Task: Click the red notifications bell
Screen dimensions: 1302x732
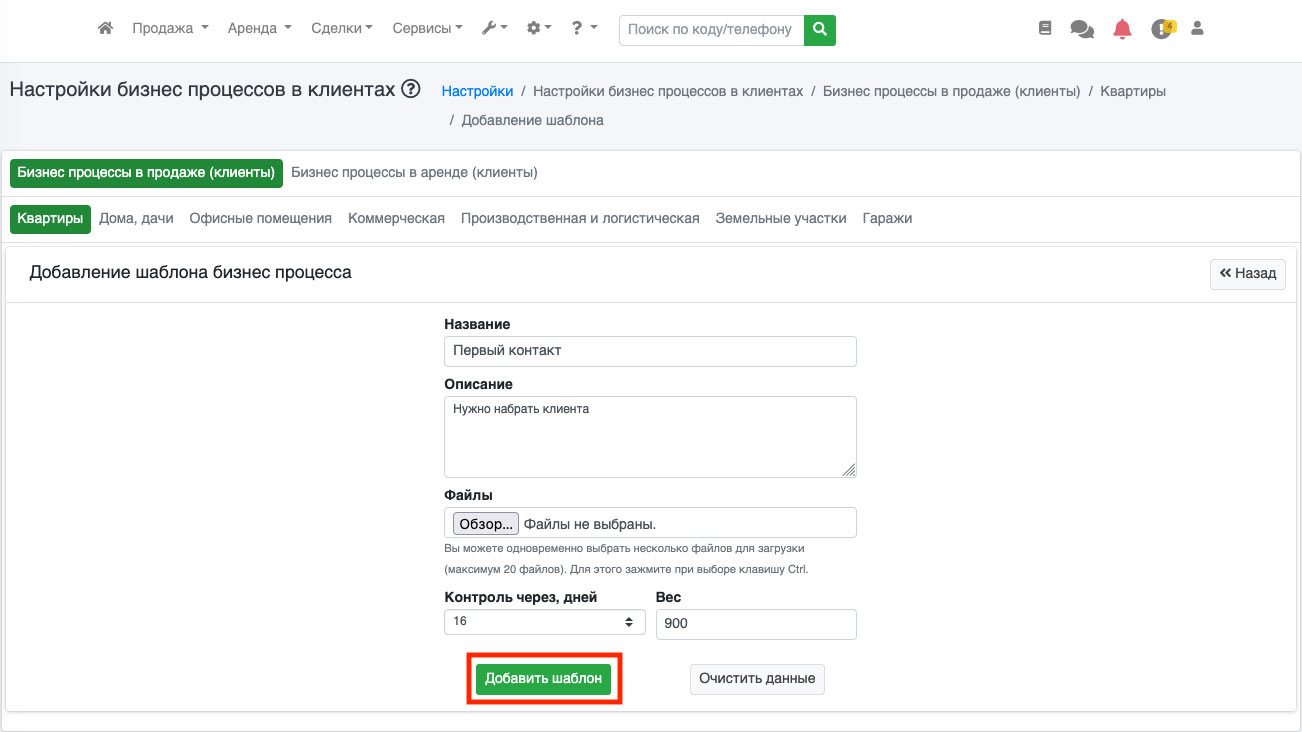Action: (1123, 29)
